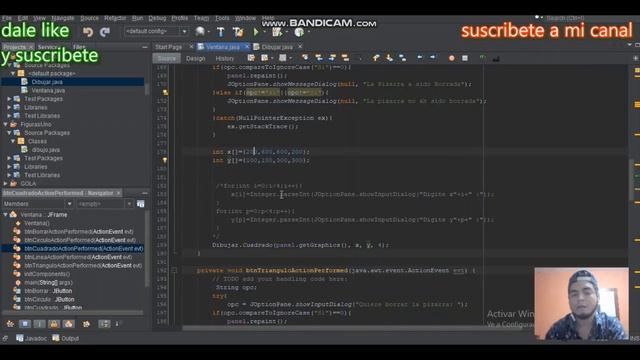Click the lightbulb hint on the else-if line
The image size is (640, 360).
coord(165,93)
